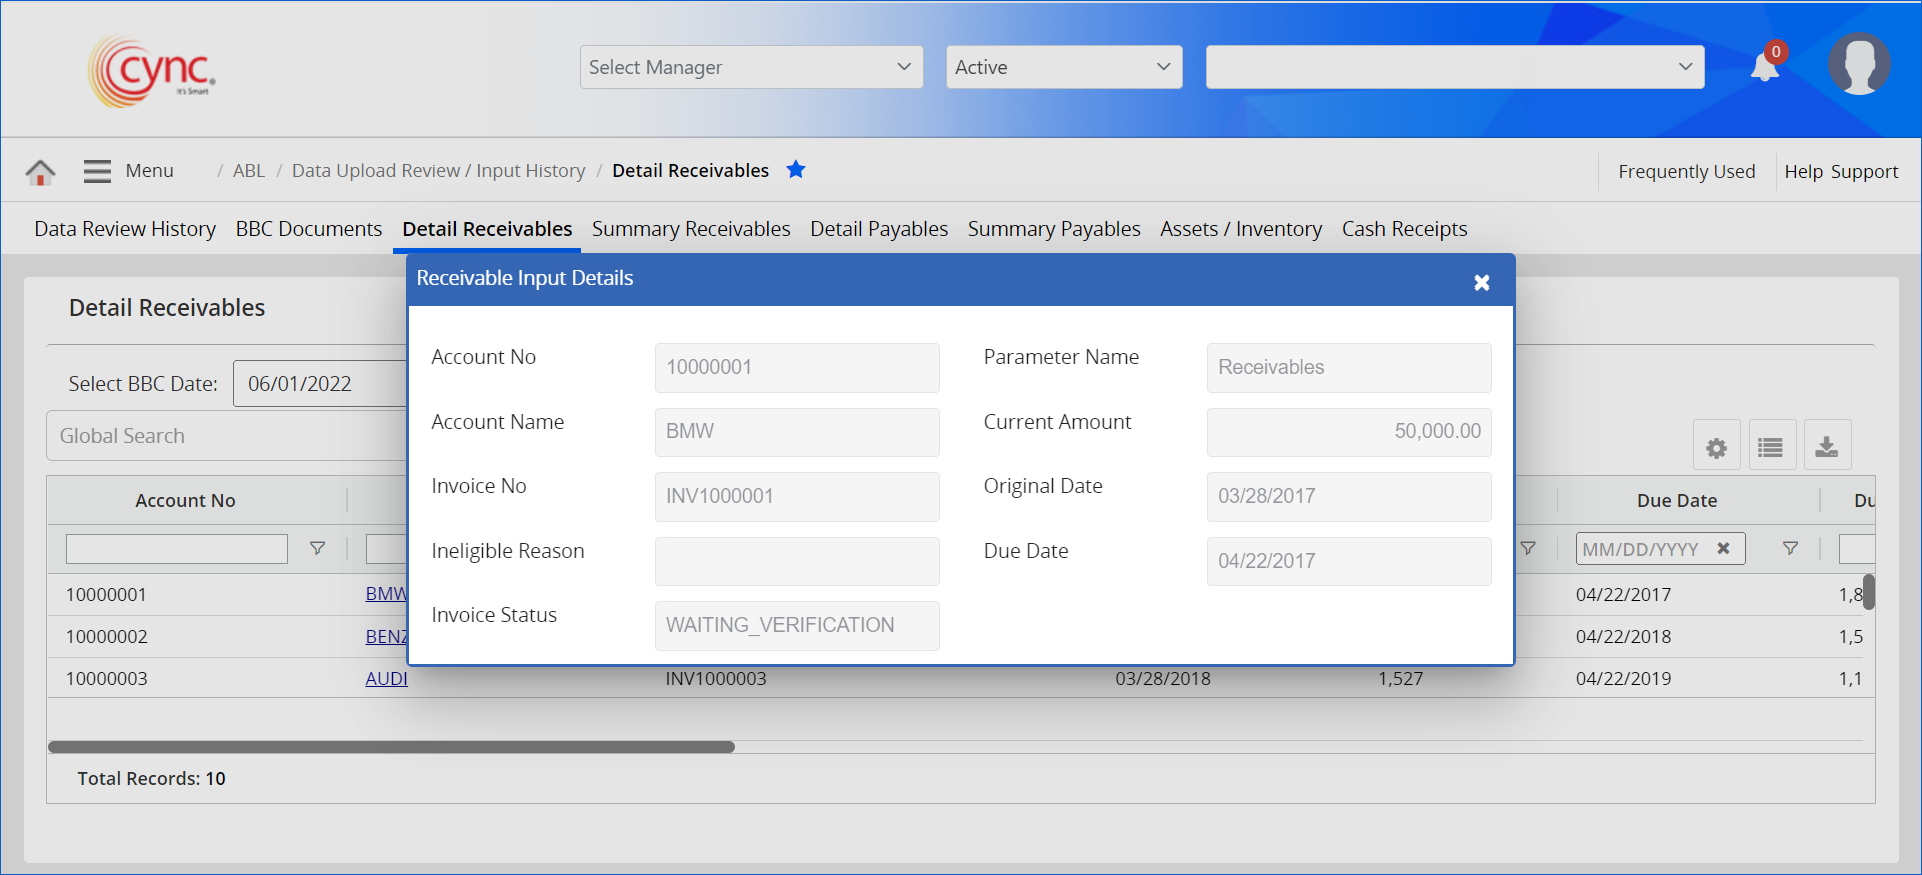1922x875 pixels.
Task: Close the Receivable Input Details dialog
Action: click(x=1482, y=283)
